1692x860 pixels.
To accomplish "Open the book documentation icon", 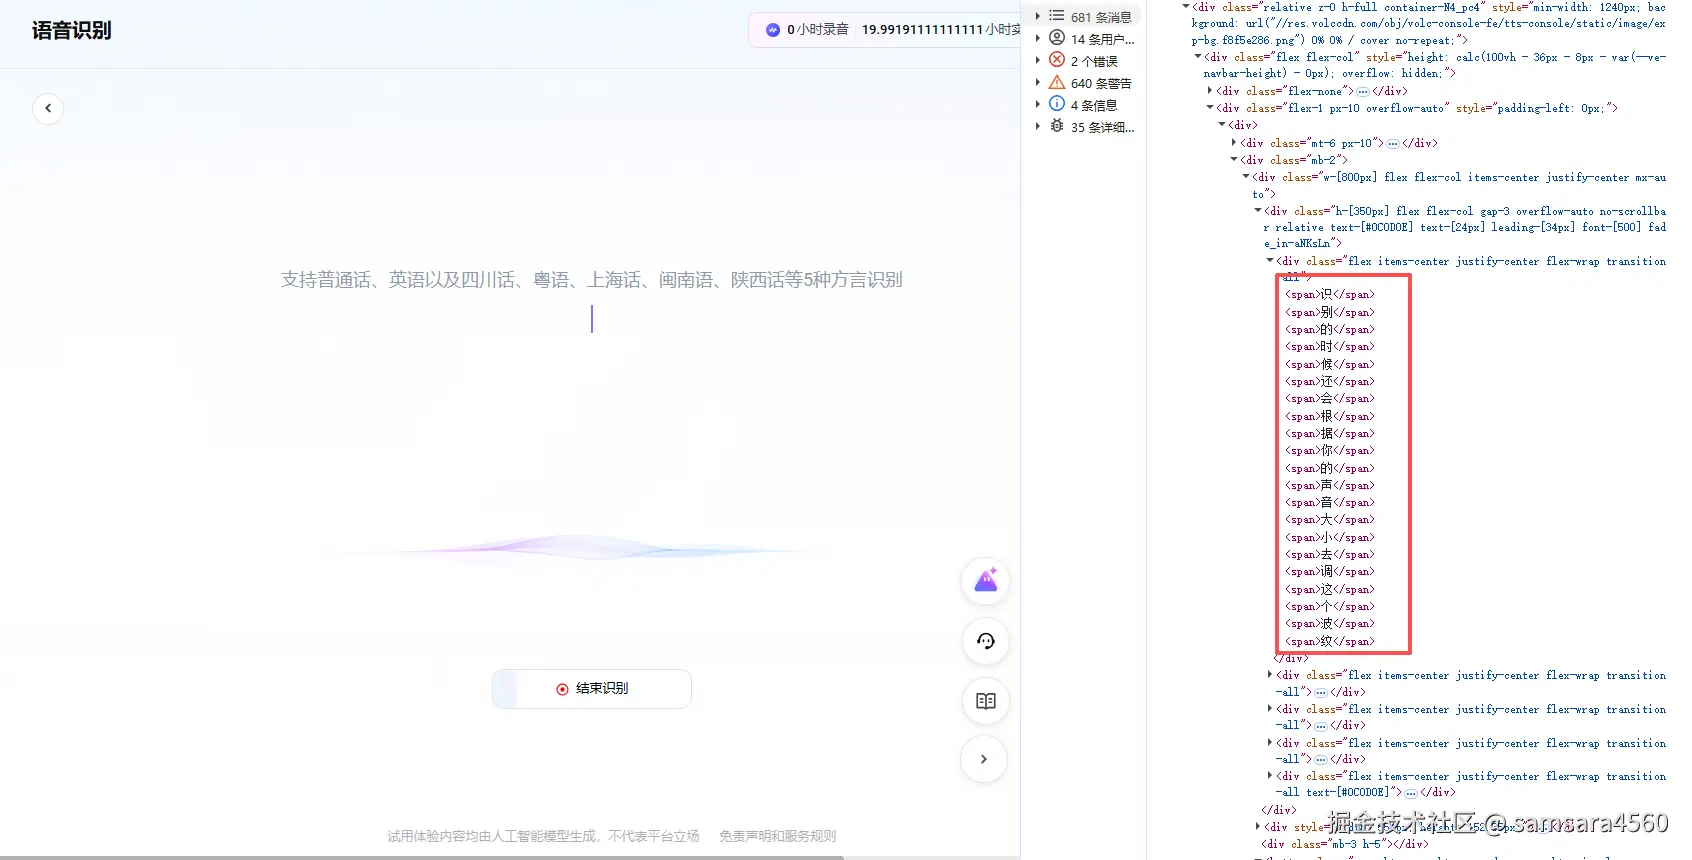I will click(x=986, y=701).
